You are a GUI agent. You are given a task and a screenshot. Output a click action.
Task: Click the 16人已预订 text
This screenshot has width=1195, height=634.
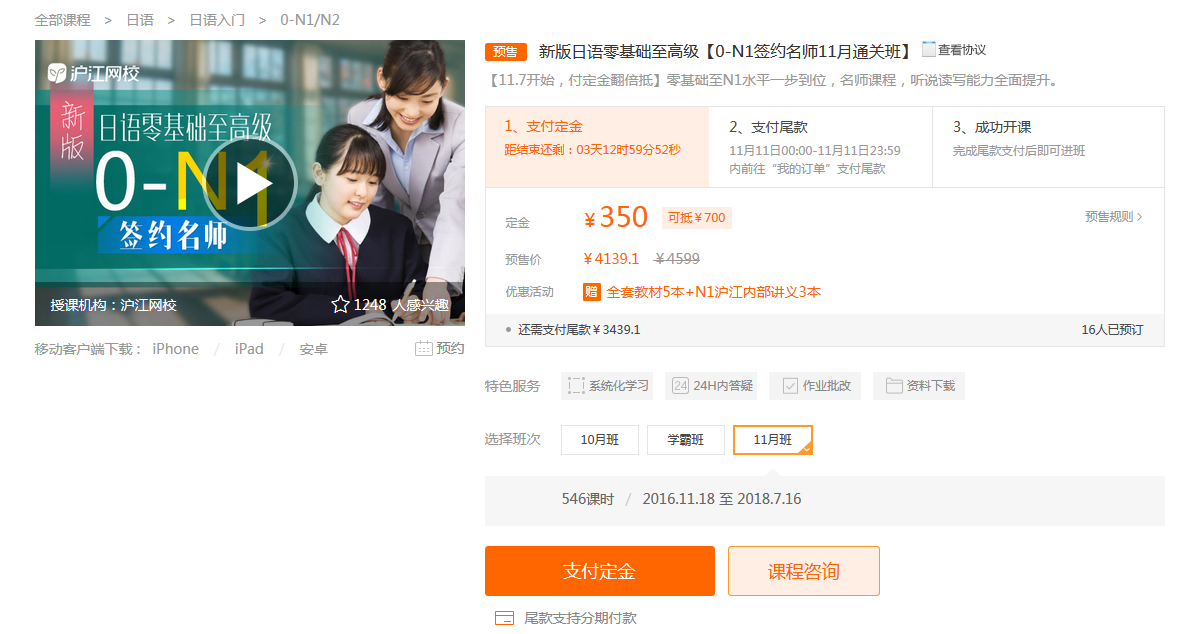coord(1112,329)
